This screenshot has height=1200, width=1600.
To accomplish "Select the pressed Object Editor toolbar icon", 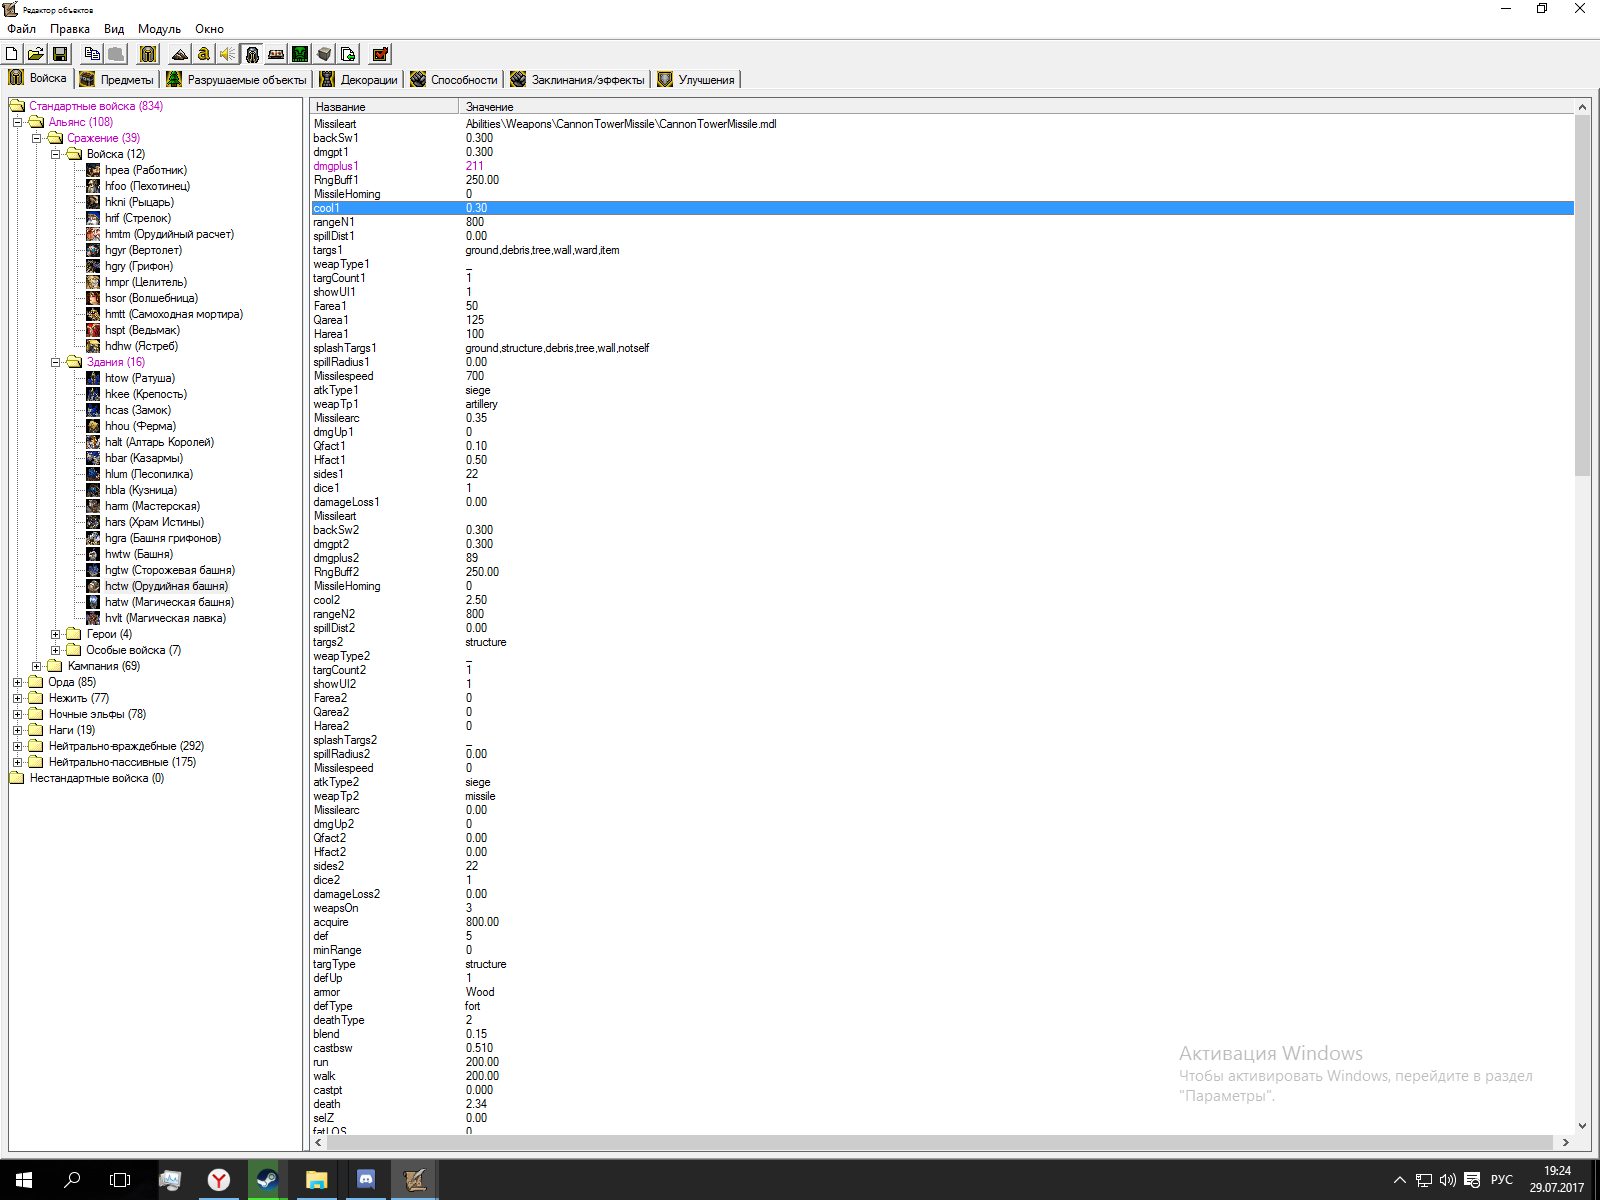I will pyautogui.click(x=252, y=54).
